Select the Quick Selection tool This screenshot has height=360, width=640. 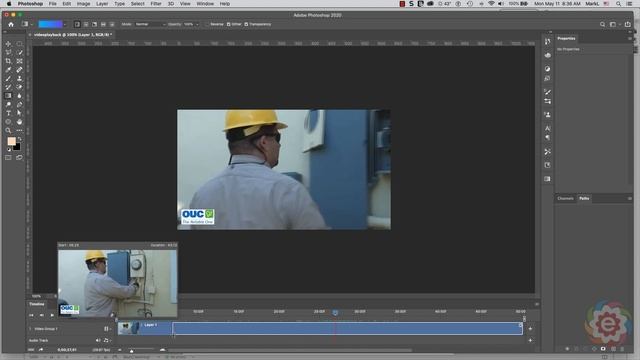tap(19, 52)
